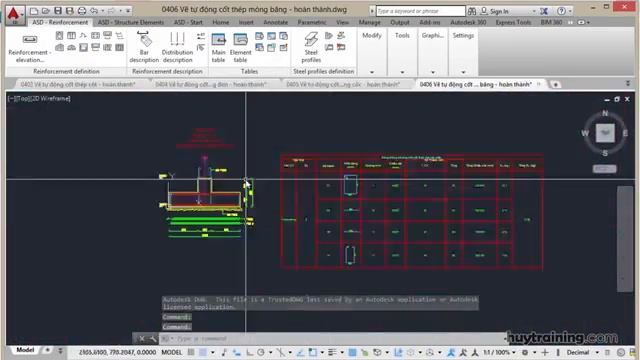
Task: Open the snap mode dropdown arrow
Action: point(213,352)
